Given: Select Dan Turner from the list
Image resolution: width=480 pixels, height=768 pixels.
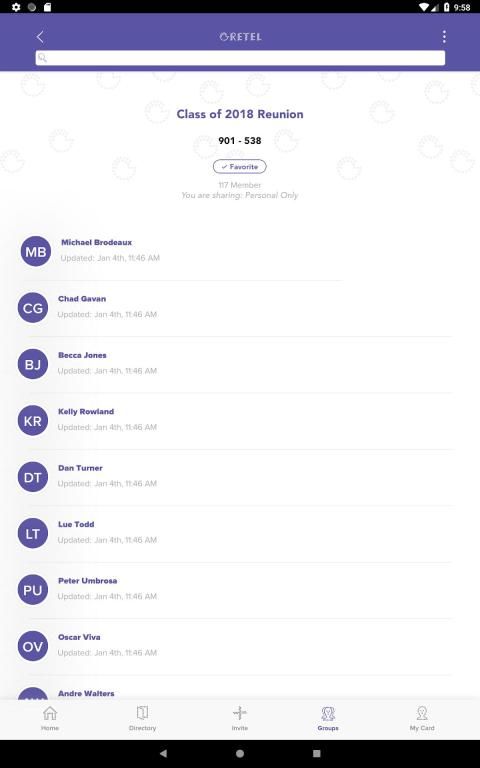Looking at the screenshot, I should (x=235, y=477).
